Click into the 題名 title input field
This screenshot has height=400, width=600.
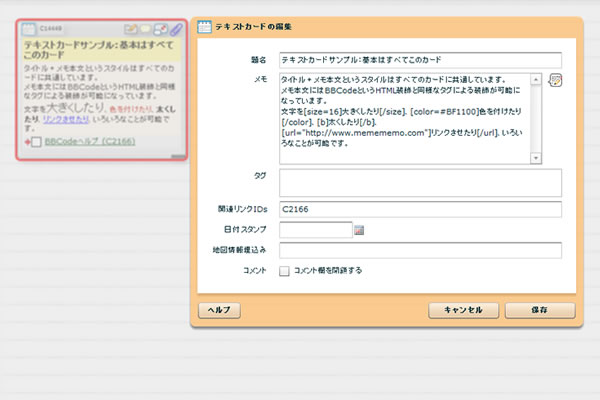click(420, 60)
